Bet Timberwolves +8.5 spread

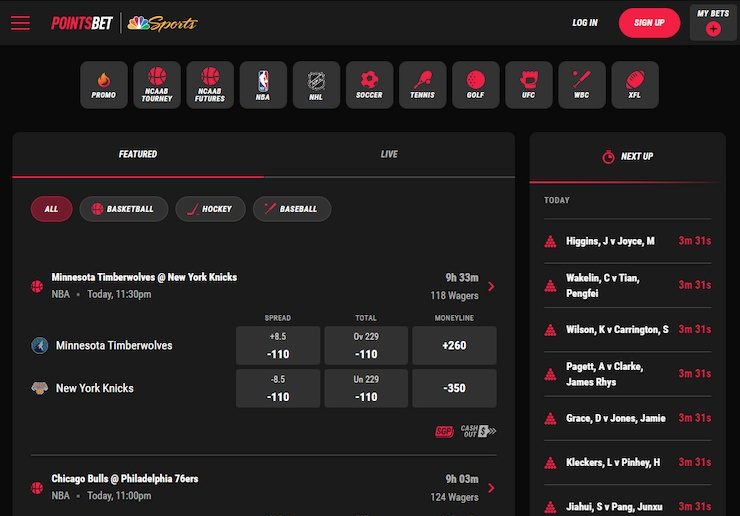(x=278, y=346)
